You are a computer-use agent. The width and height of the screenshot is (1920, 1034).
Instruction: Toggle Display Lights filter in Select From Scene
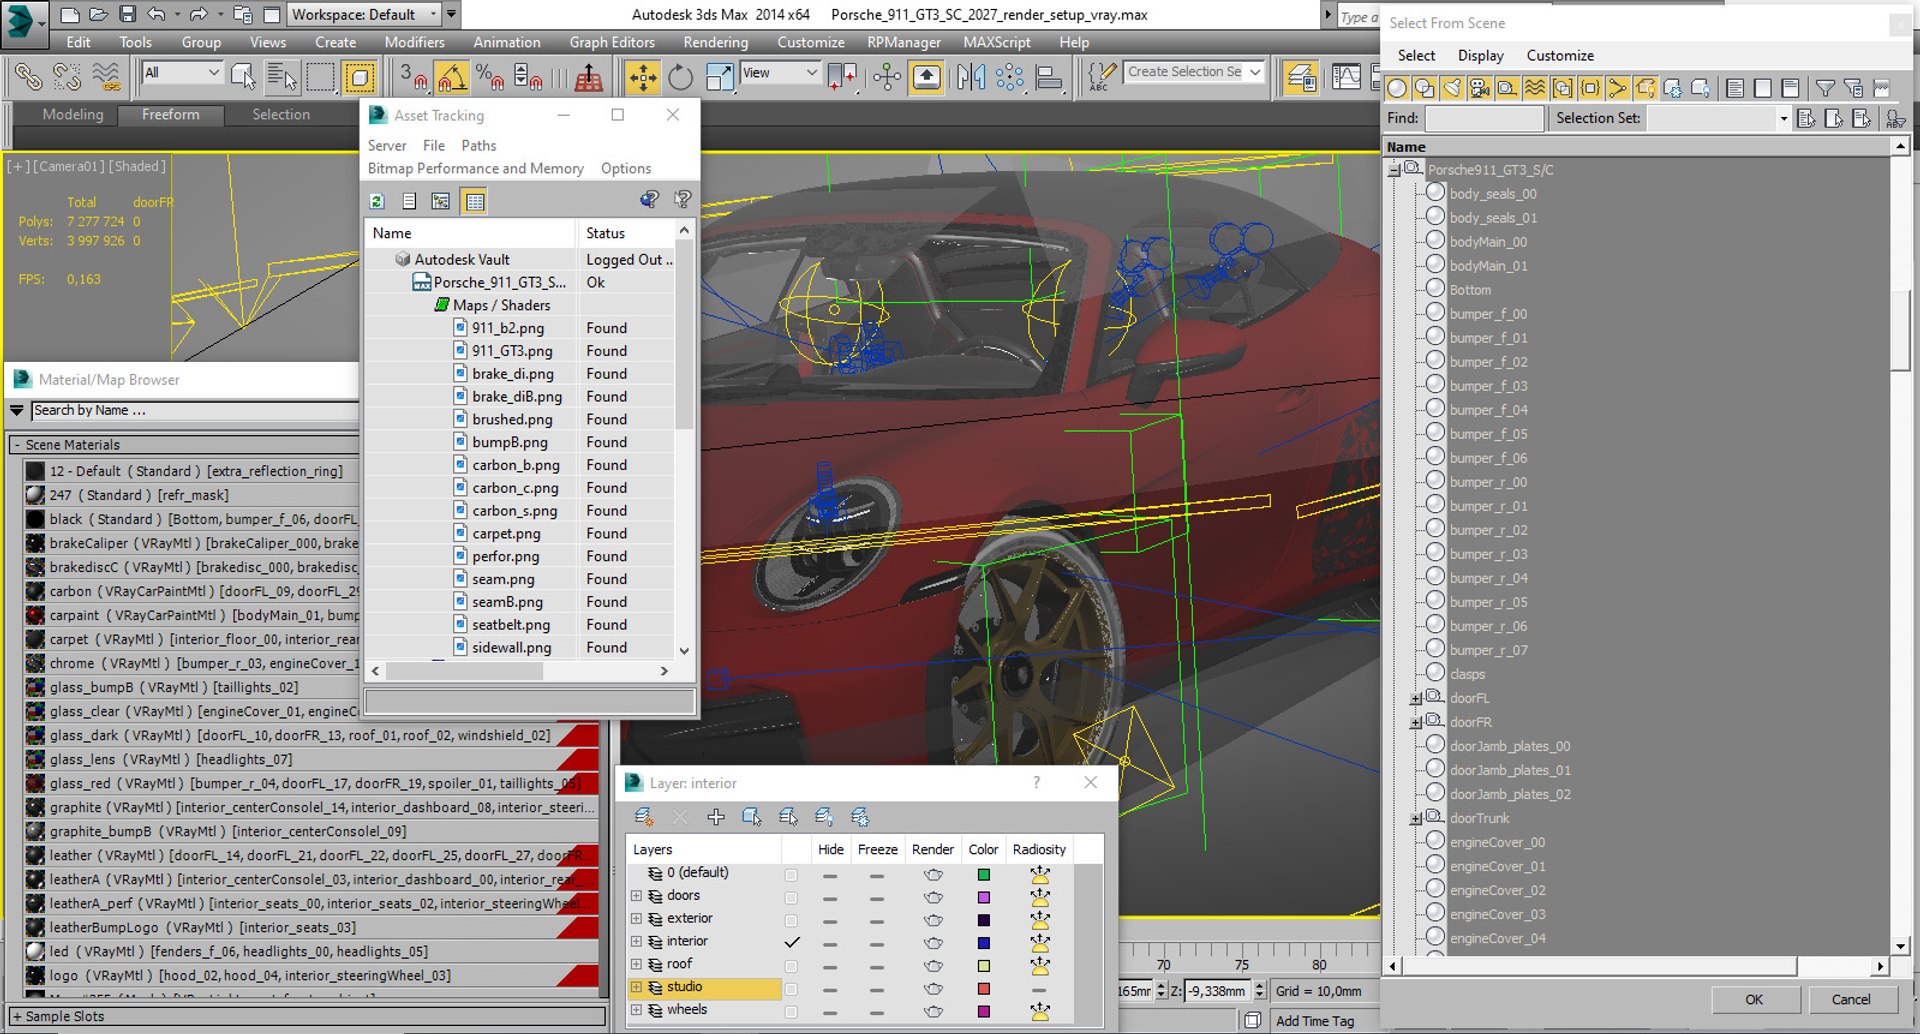pyautogui.click(x=1452, y=88)
